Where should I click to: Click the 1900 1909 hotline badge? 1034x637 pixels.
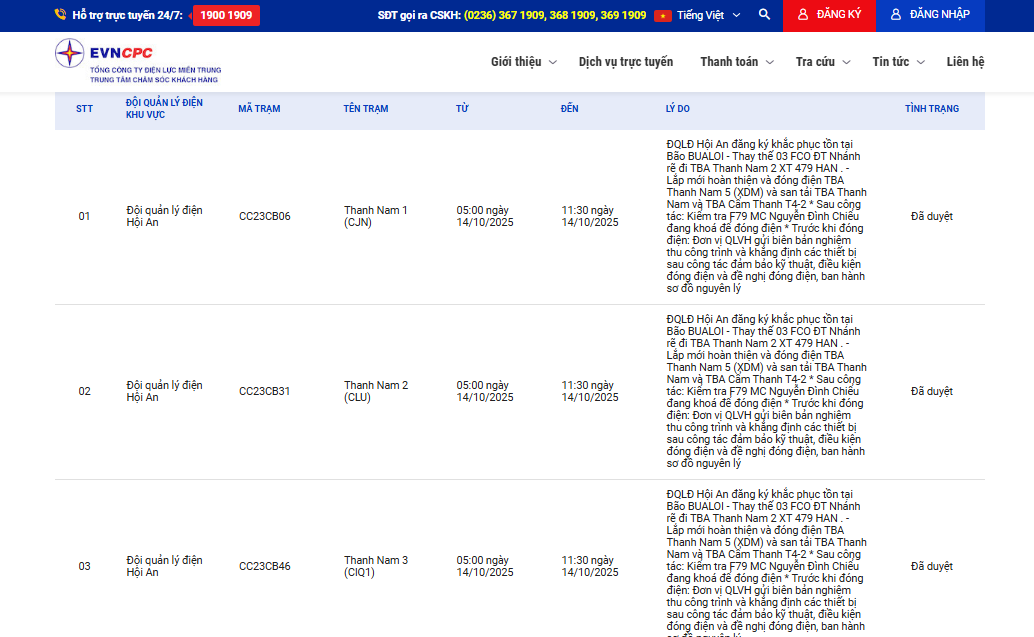pyautogui.click(x=226, y=15)
